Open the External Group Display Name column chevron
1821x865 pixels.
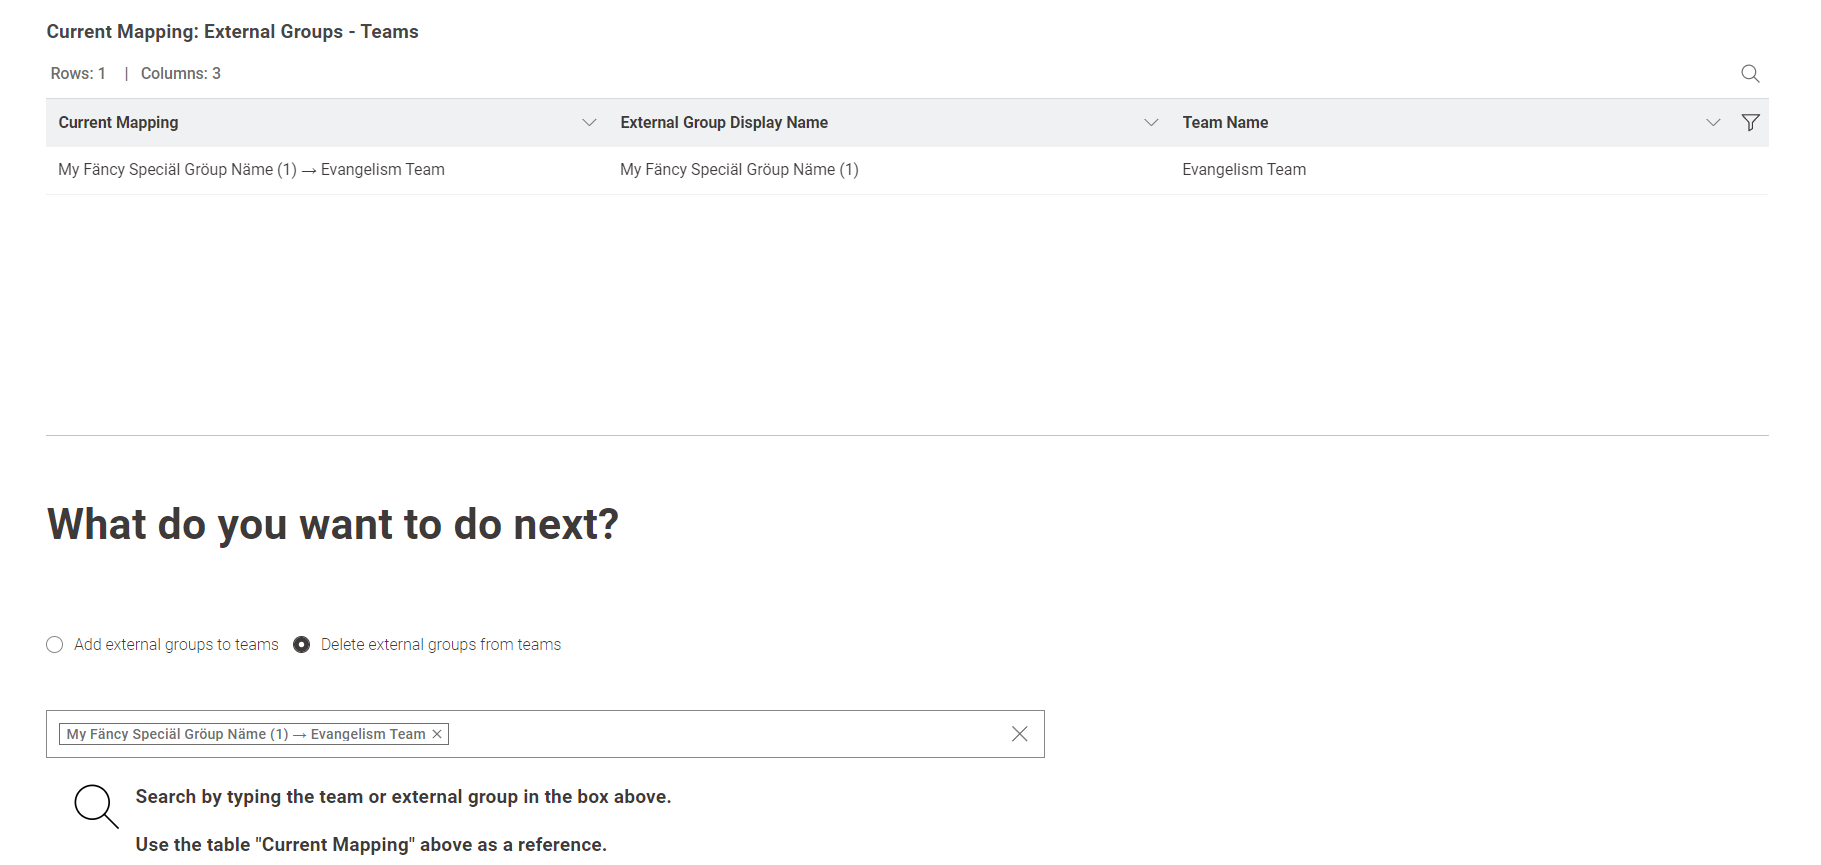click(x=1151, y=123)
